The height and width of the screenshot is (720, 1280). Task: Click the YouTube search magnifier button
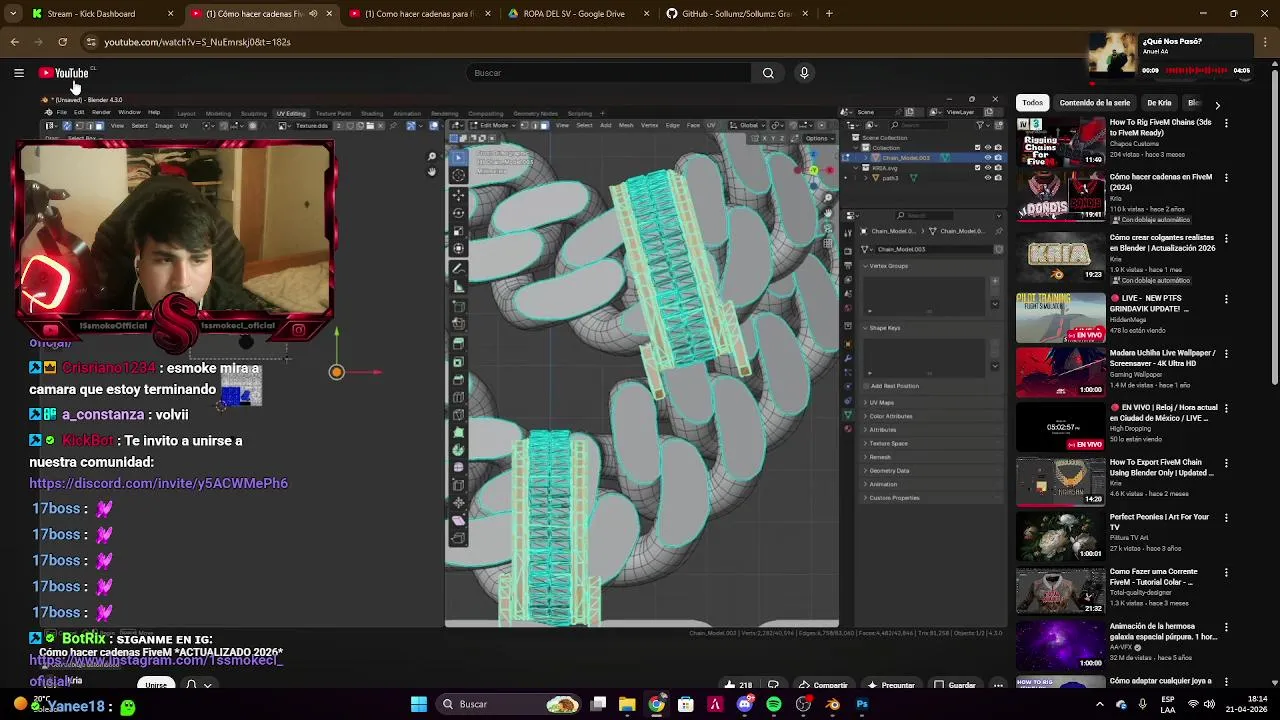(x=768, y=73)
